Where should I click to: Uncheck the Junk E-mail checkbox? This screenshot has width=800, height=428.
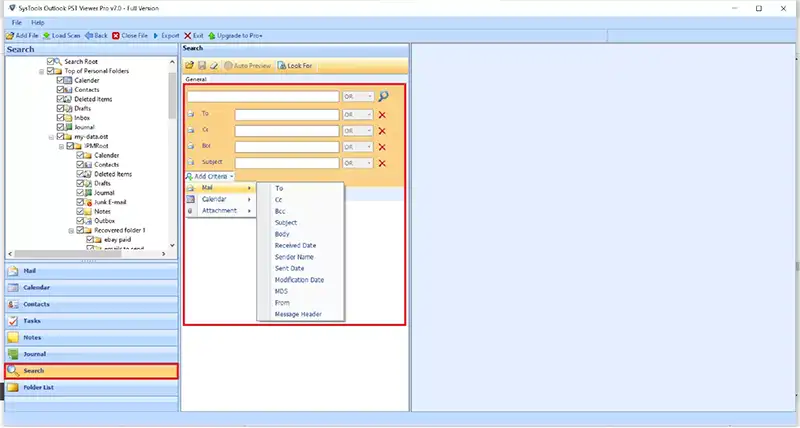coord(80,202)
